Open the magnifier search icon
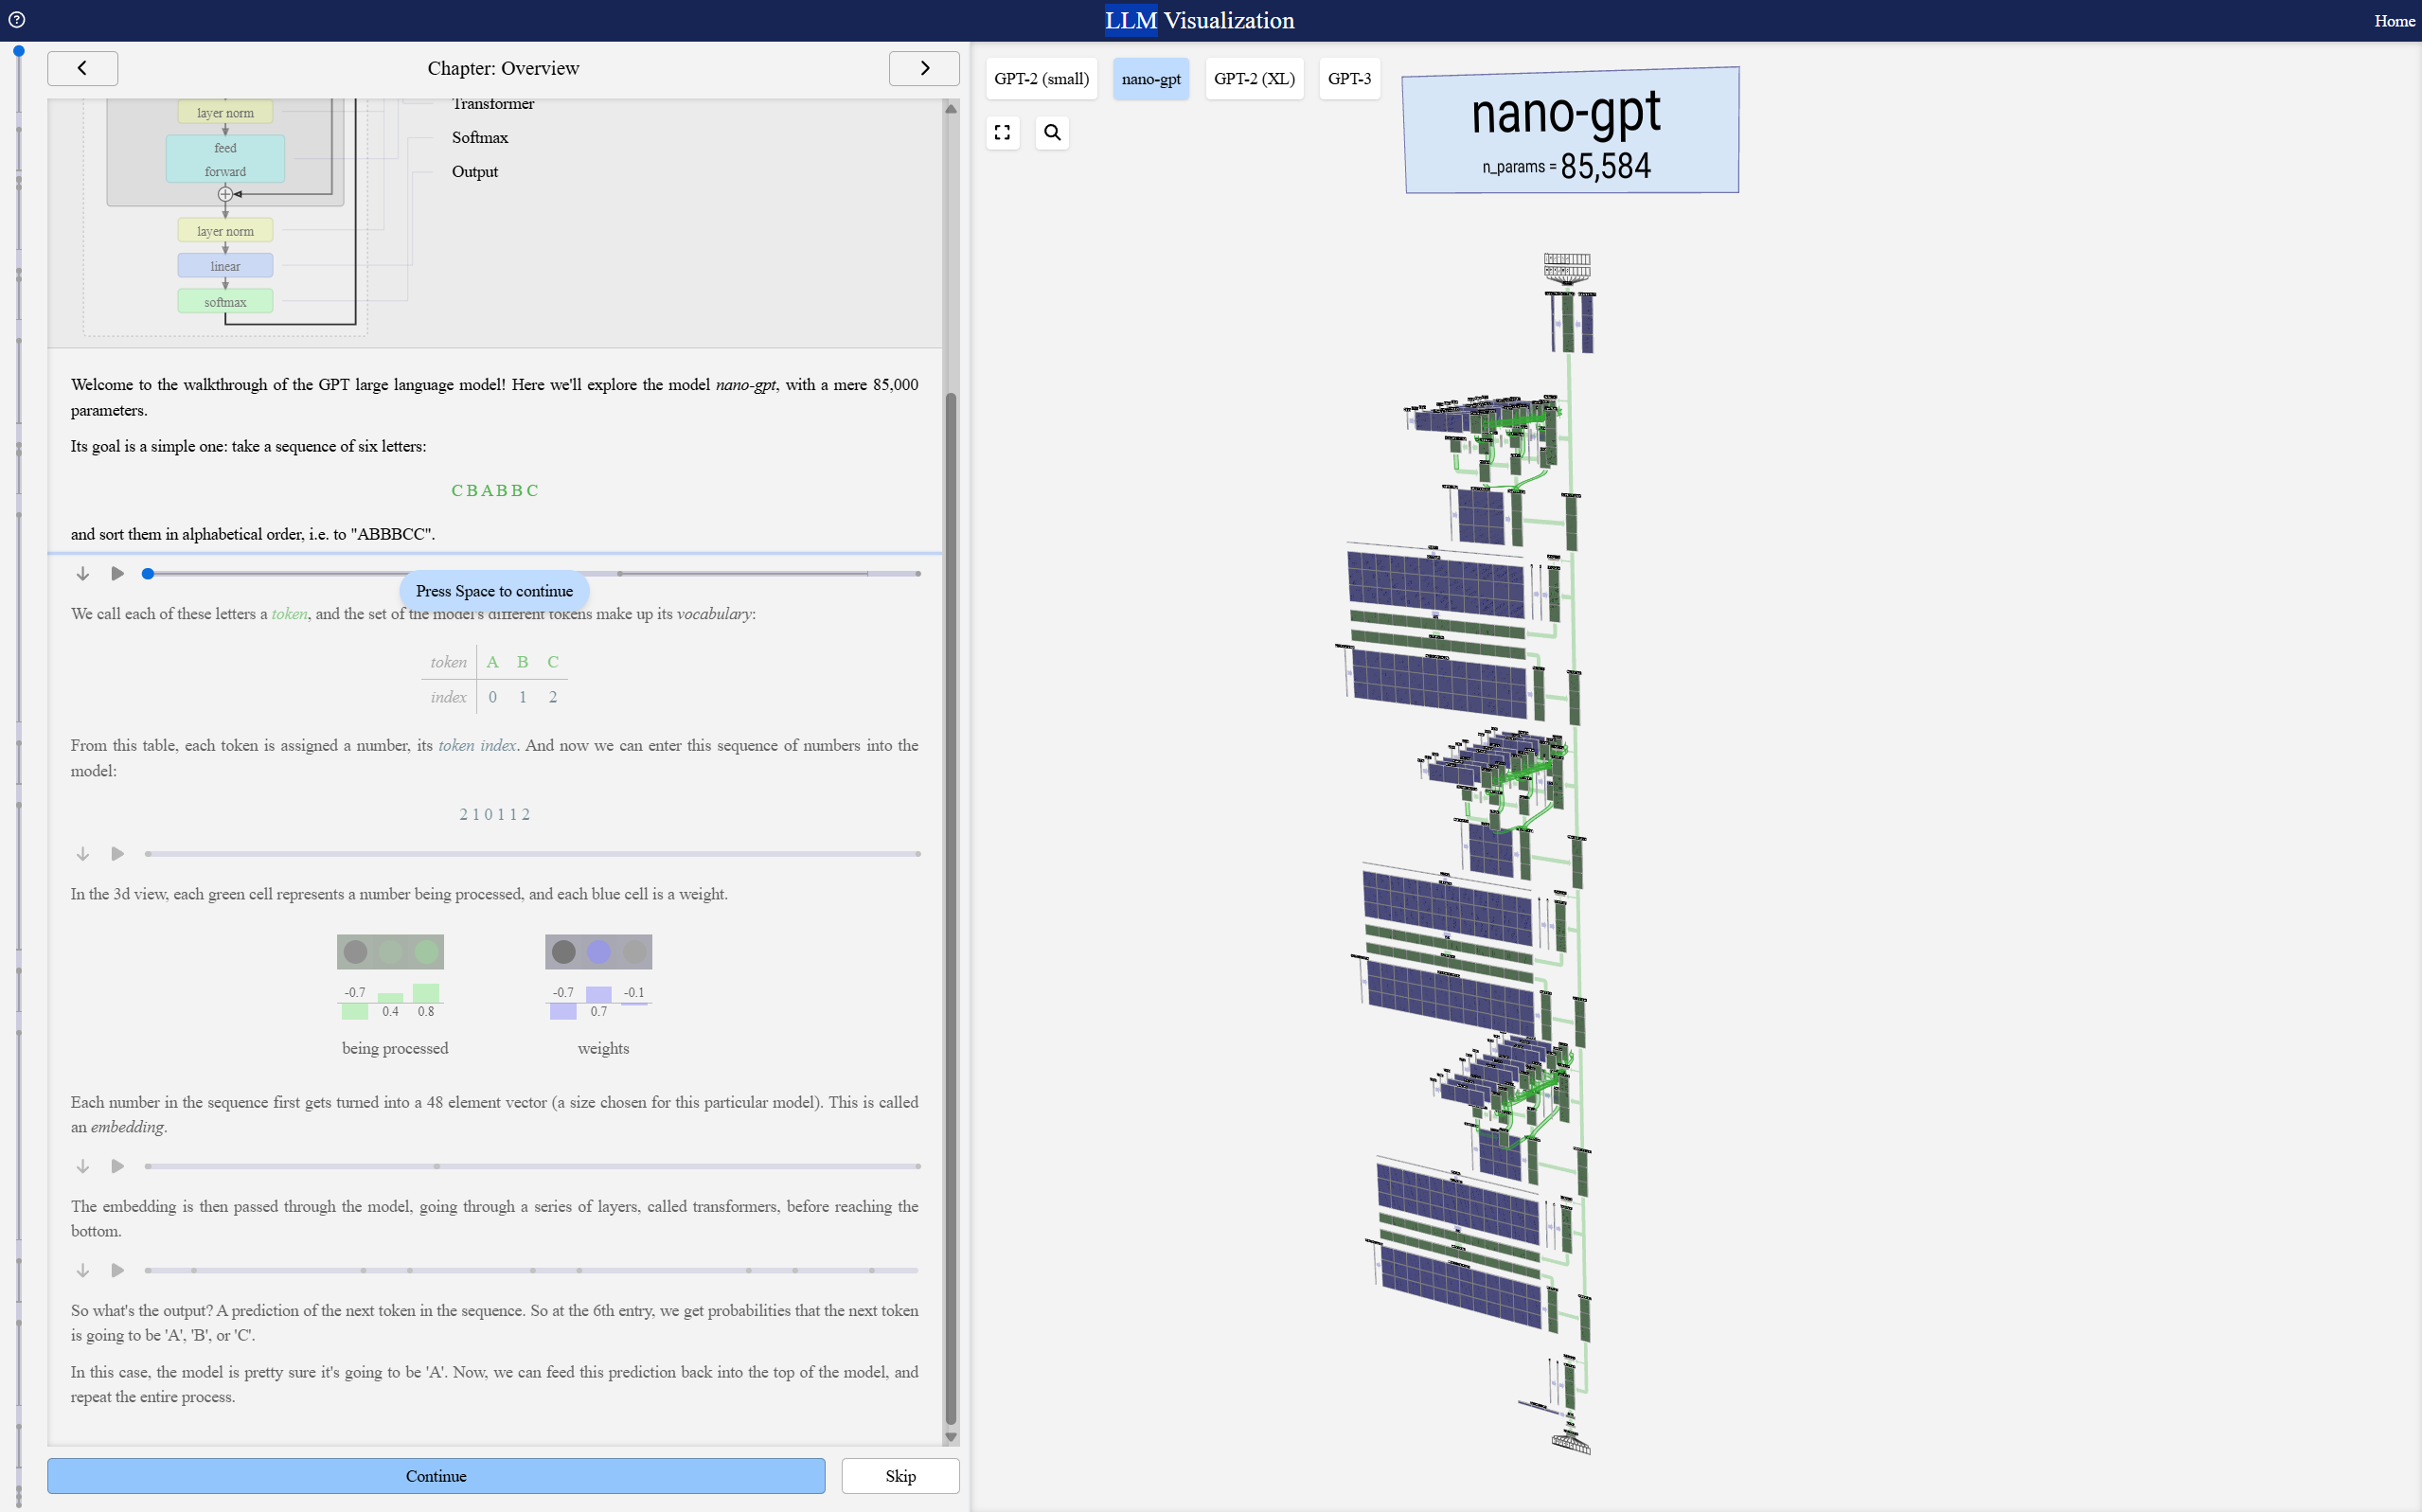Screen dimensions: 2422x1512 point(1052,132)
